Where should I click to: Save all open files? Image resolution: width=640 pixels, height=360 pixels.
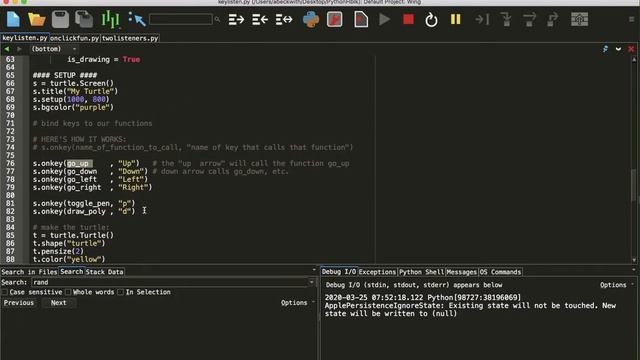pyautogui.click(x=84, y=19)
